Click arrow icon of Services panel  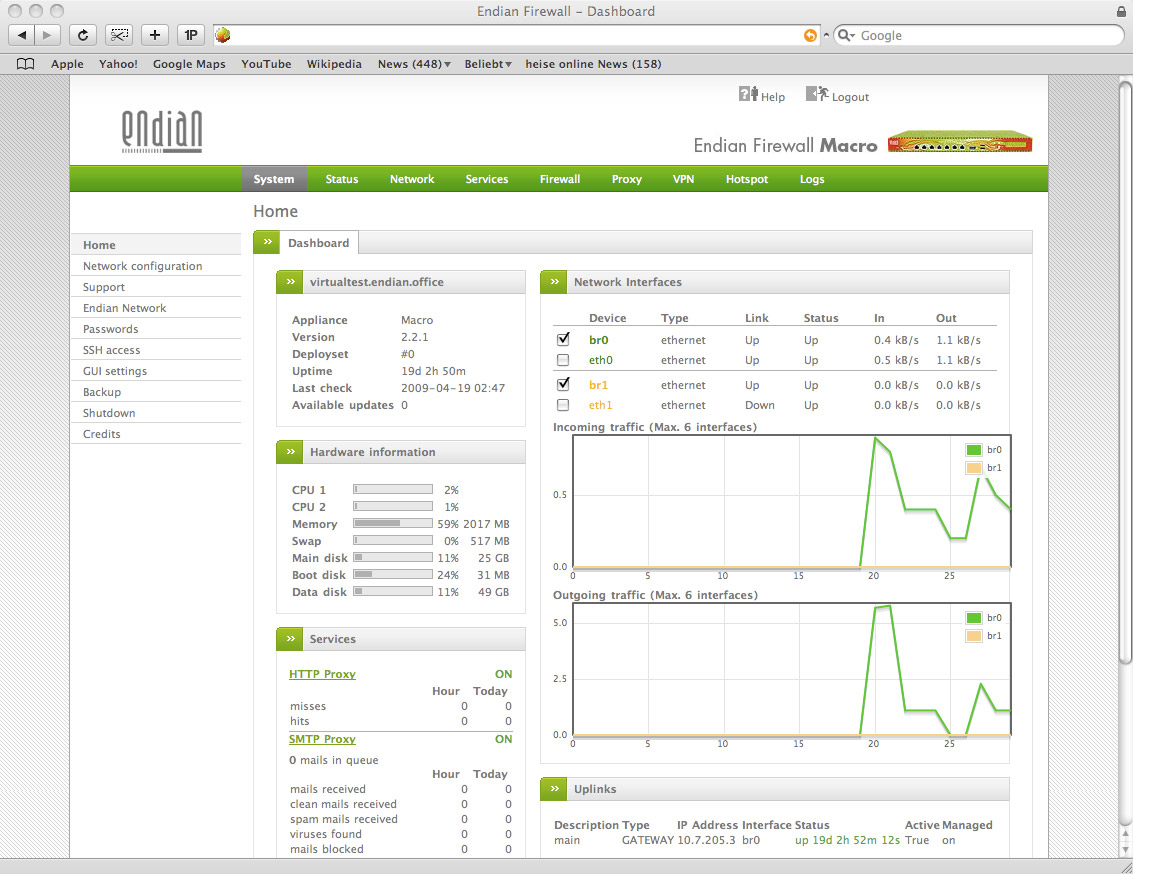coord(290,639)
